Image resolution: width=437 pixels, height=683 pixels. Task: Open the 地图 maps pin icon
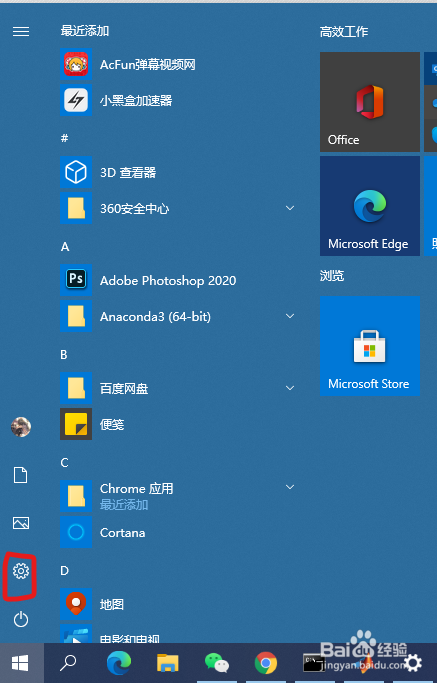pyautogui.click(x=76, y=604)
